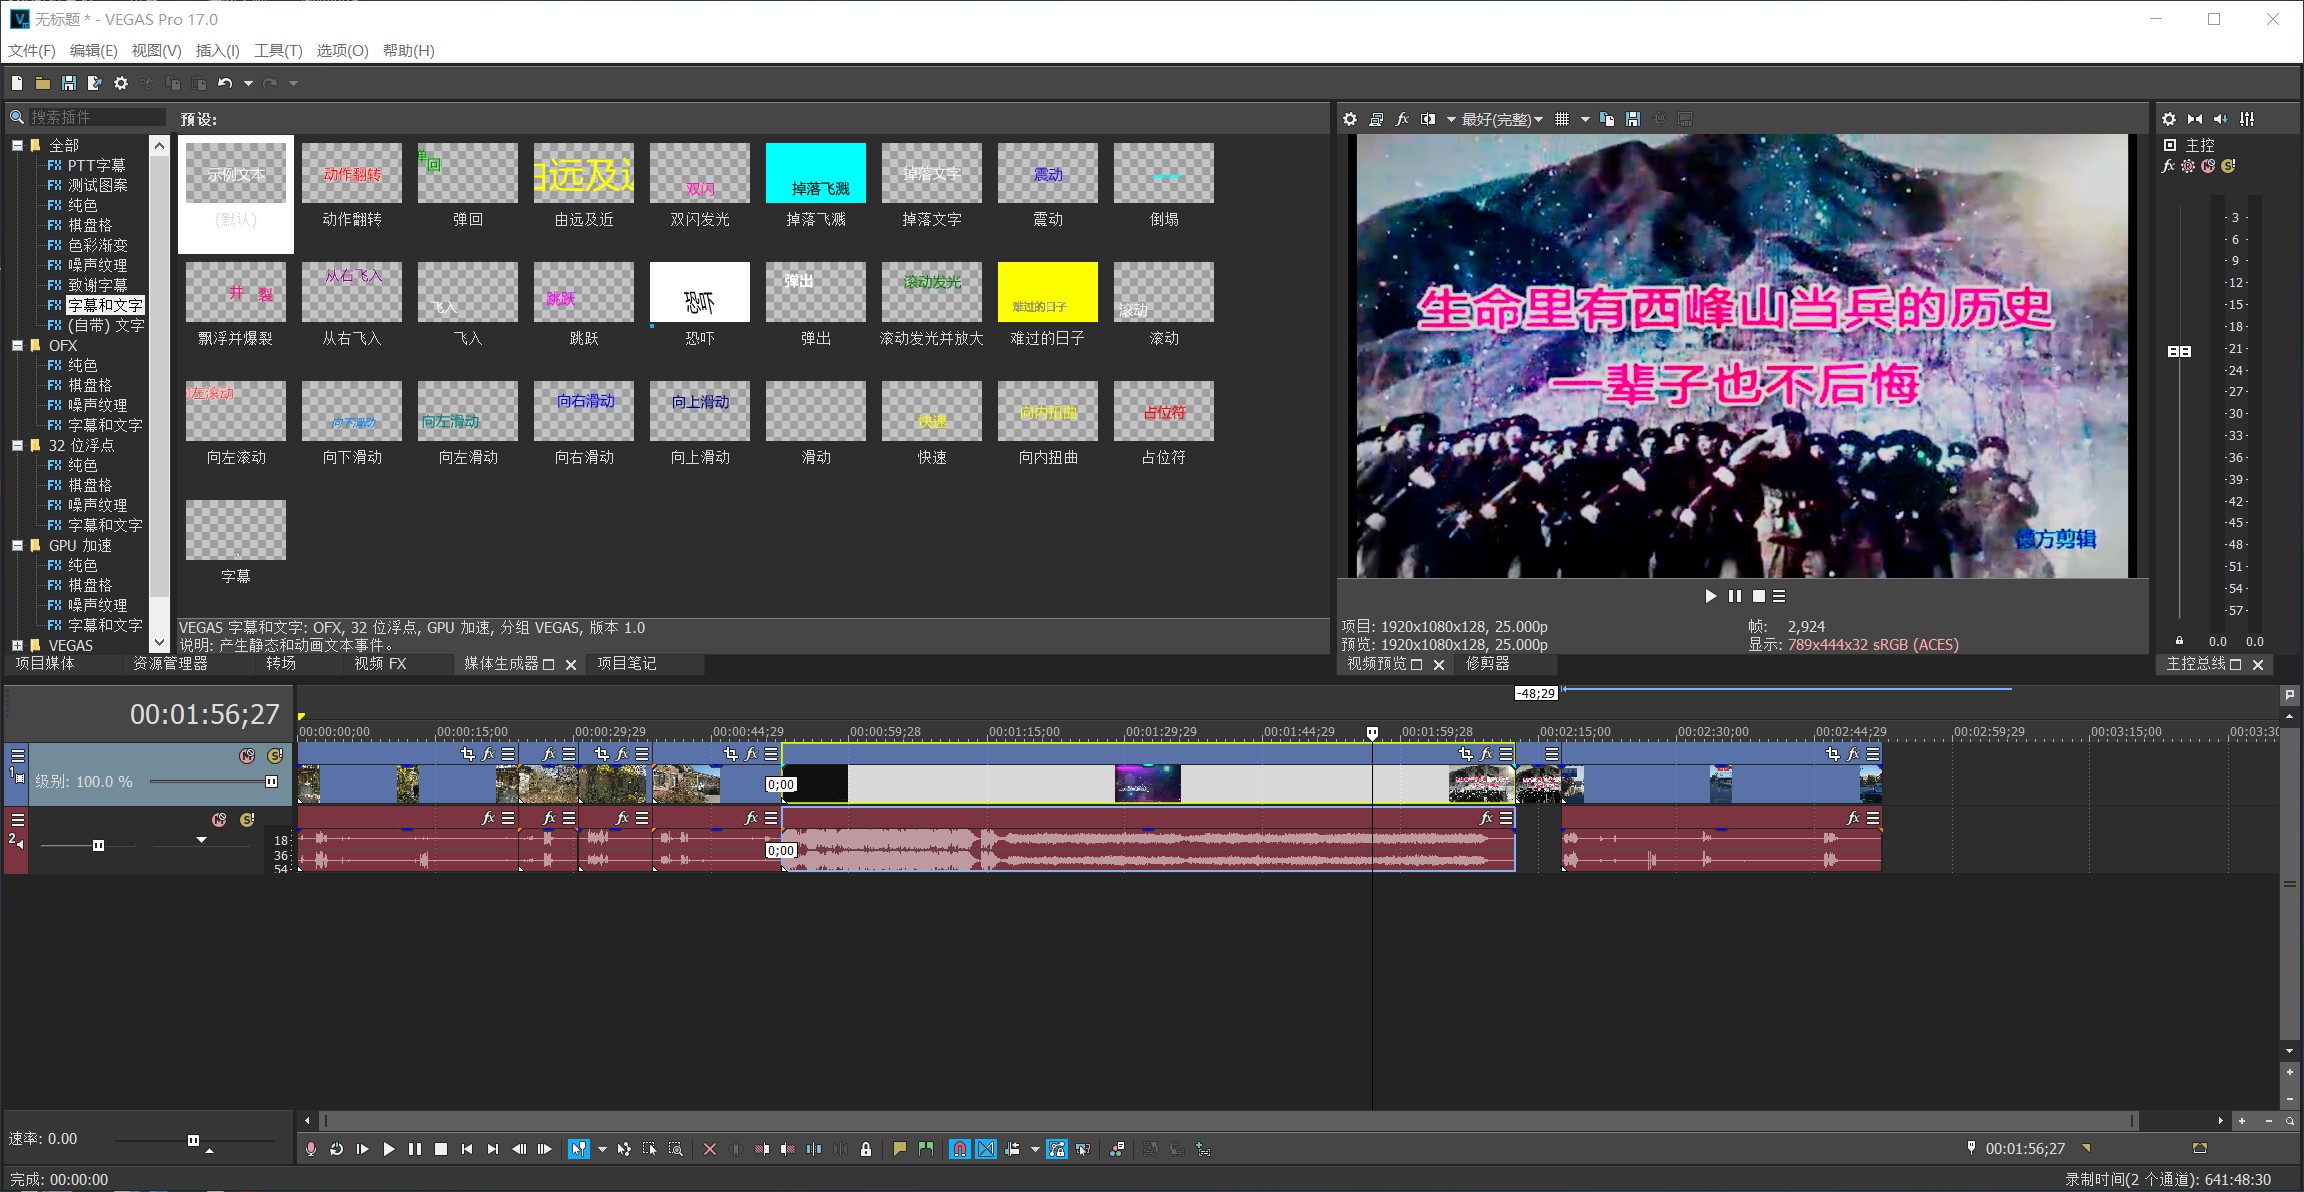Adjust the 速率 playback rate slider

194,1140
